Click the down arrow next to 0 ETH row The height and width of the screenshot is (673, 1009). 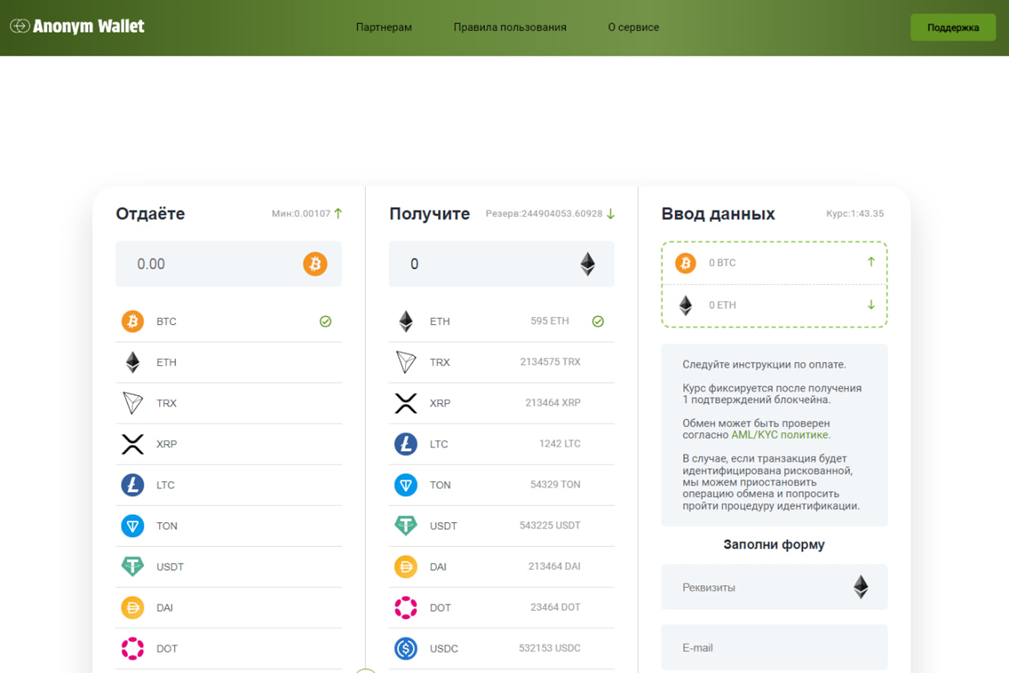pos(871,304)
